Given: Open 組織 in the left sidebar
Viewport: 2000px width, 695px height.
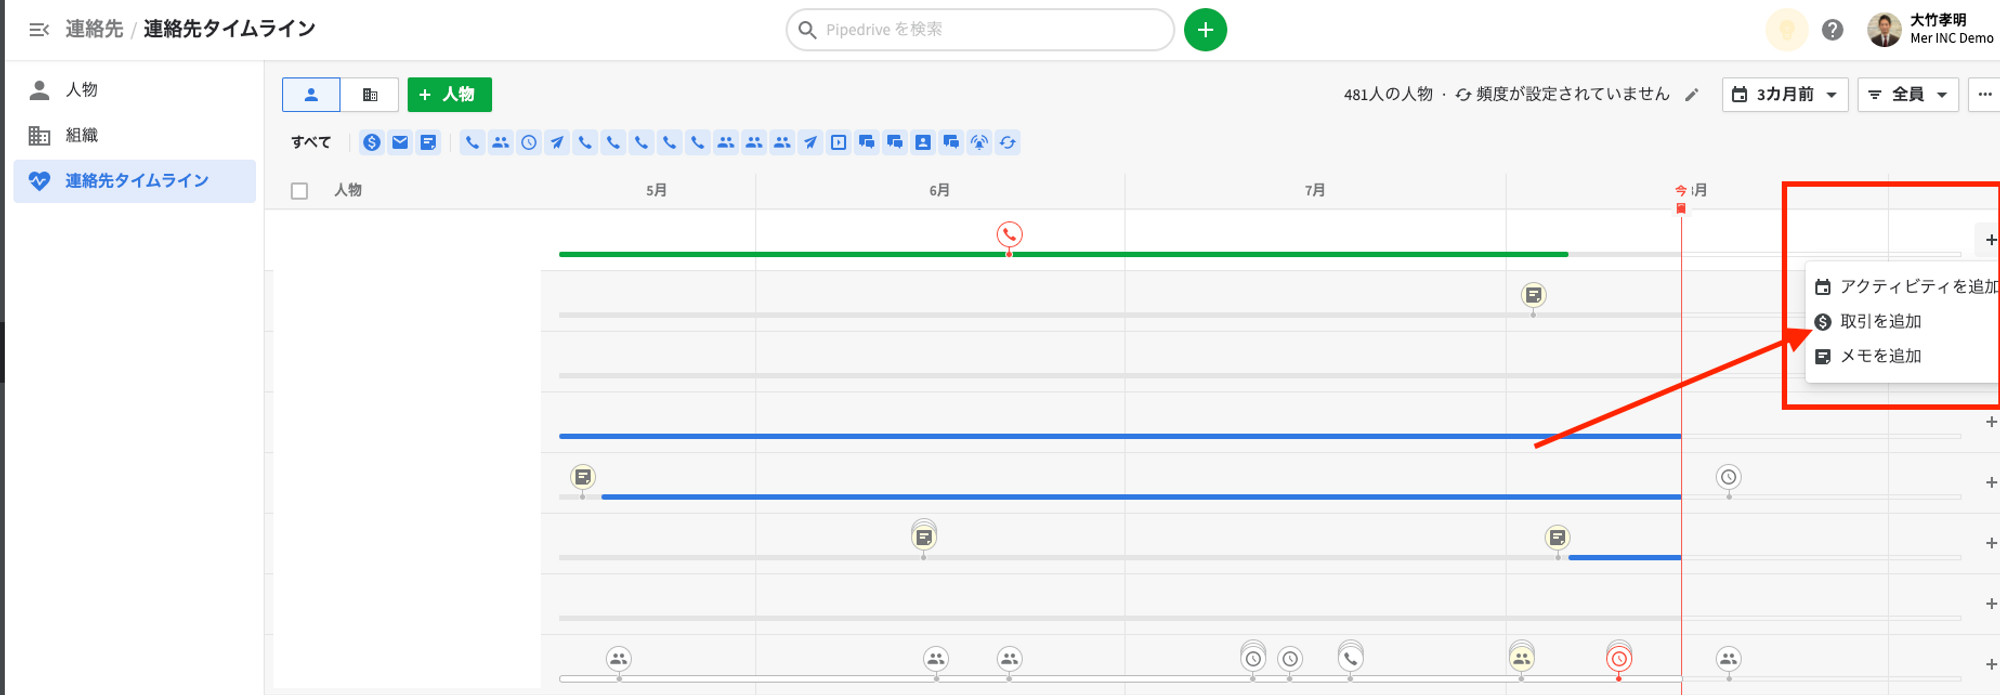Looking at the screenshot, I should [134, 135].
